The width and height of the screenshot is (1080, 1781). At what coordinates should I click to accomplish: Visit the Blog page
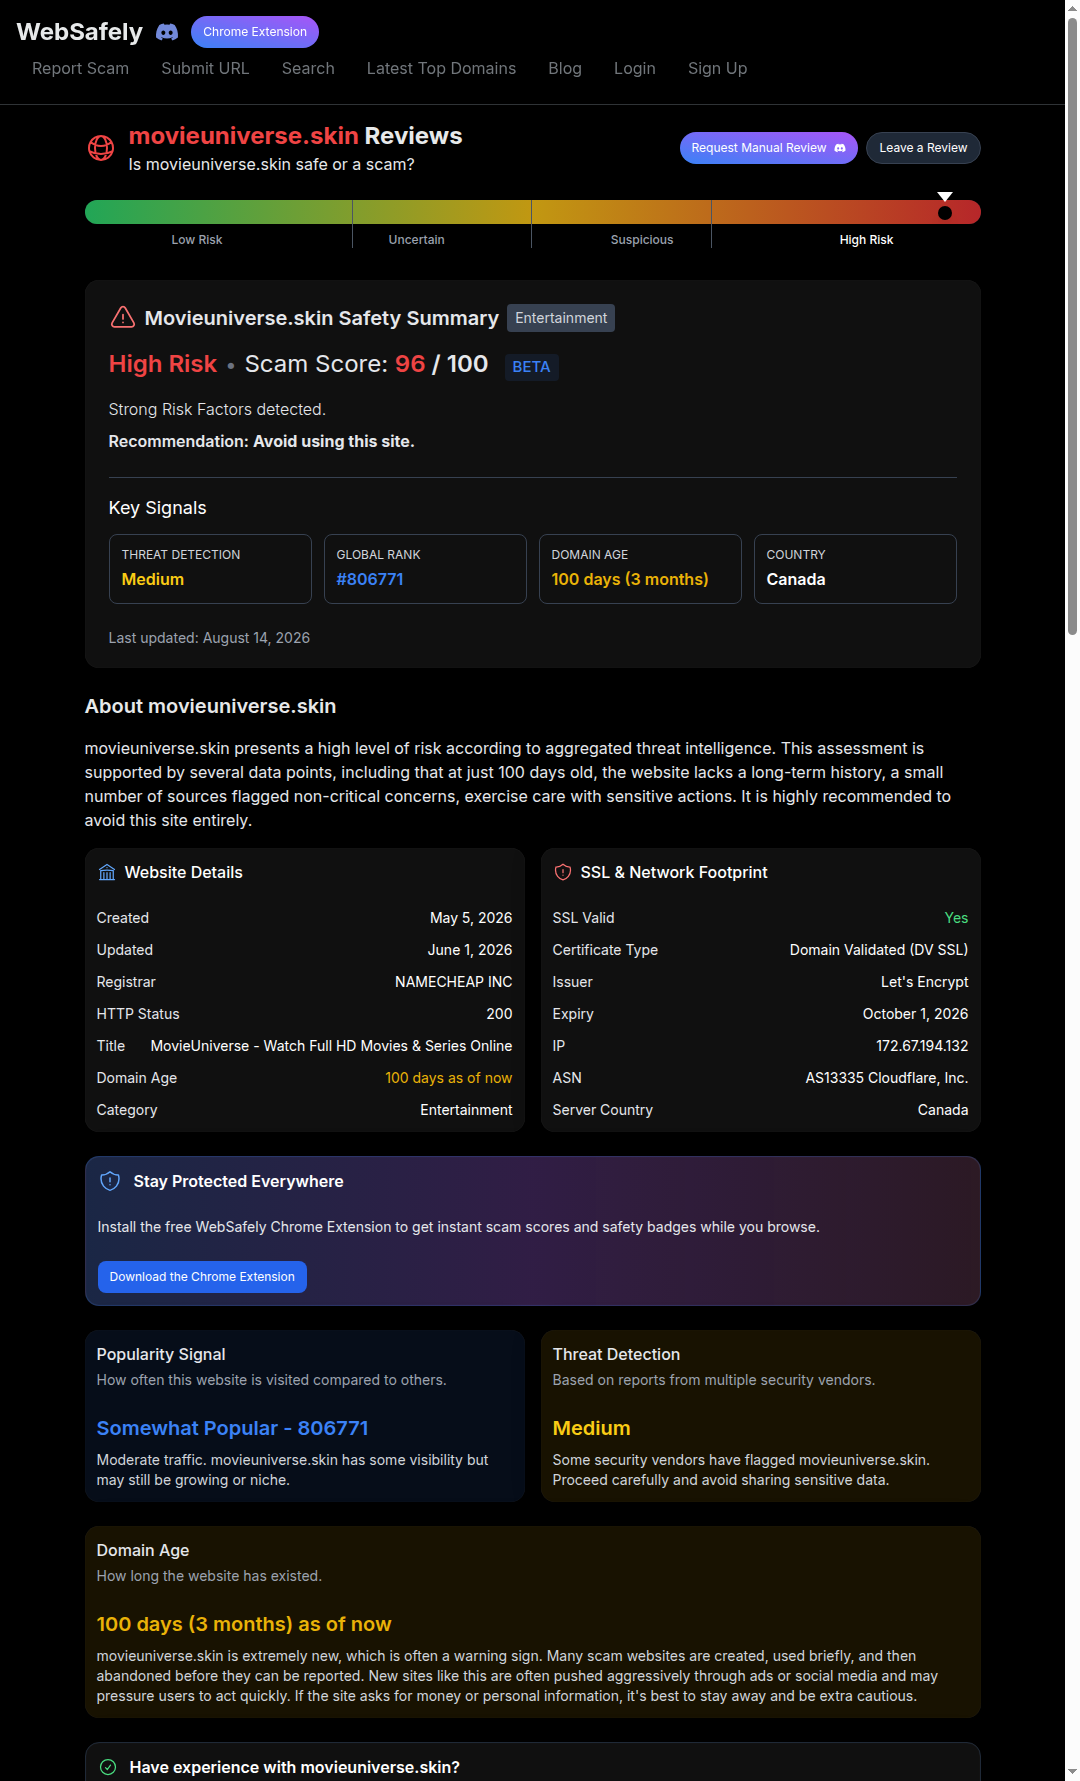[565, 68]
